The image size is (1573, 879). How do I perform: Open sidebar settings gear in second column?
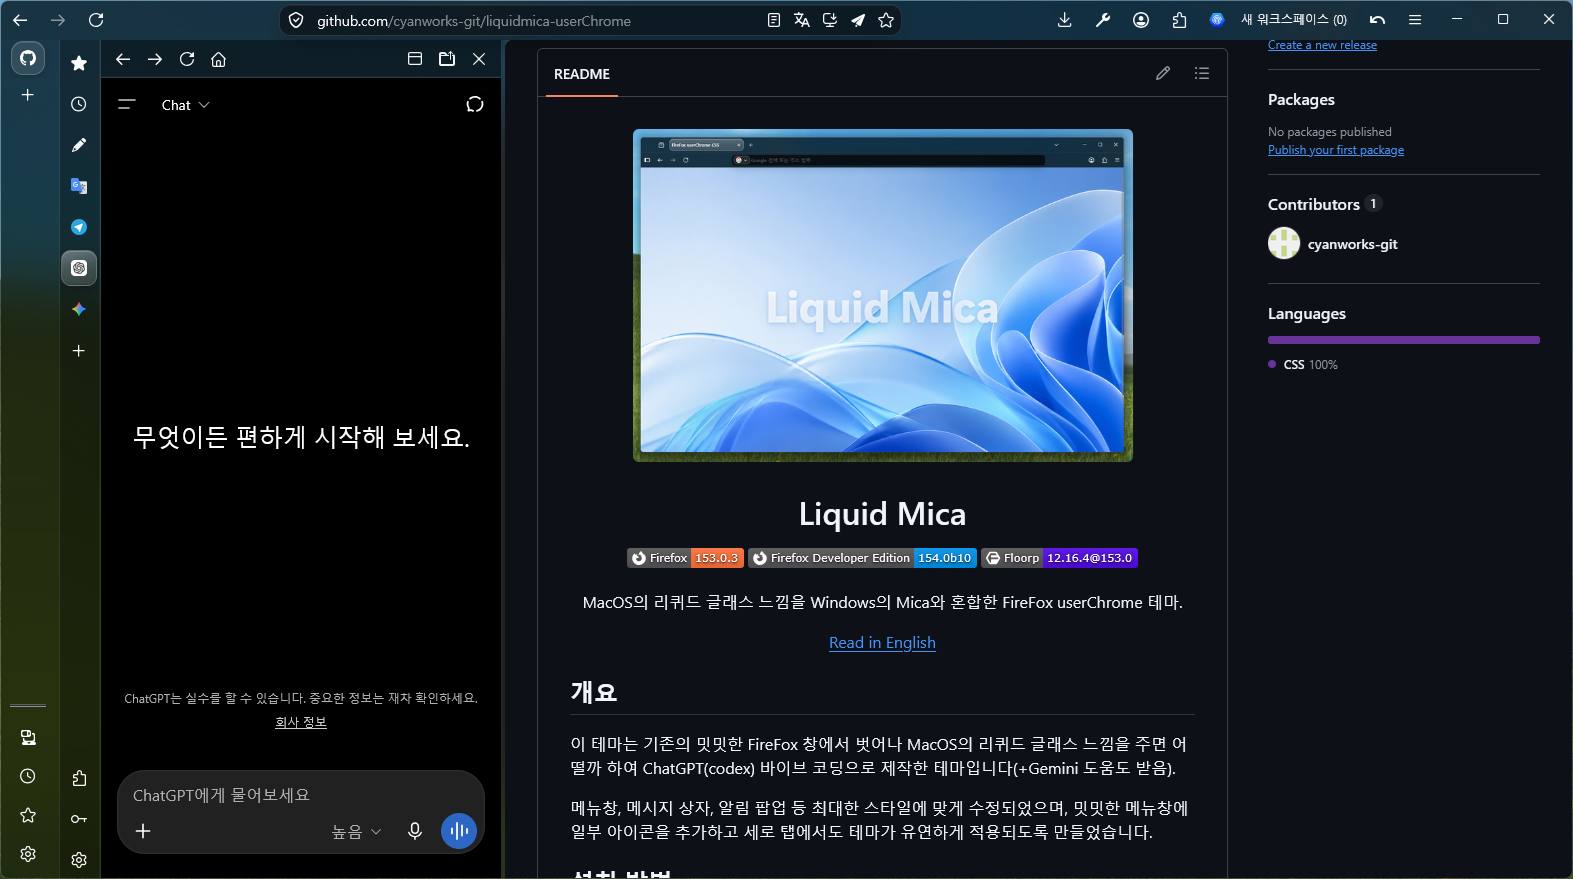click(79, 860)
